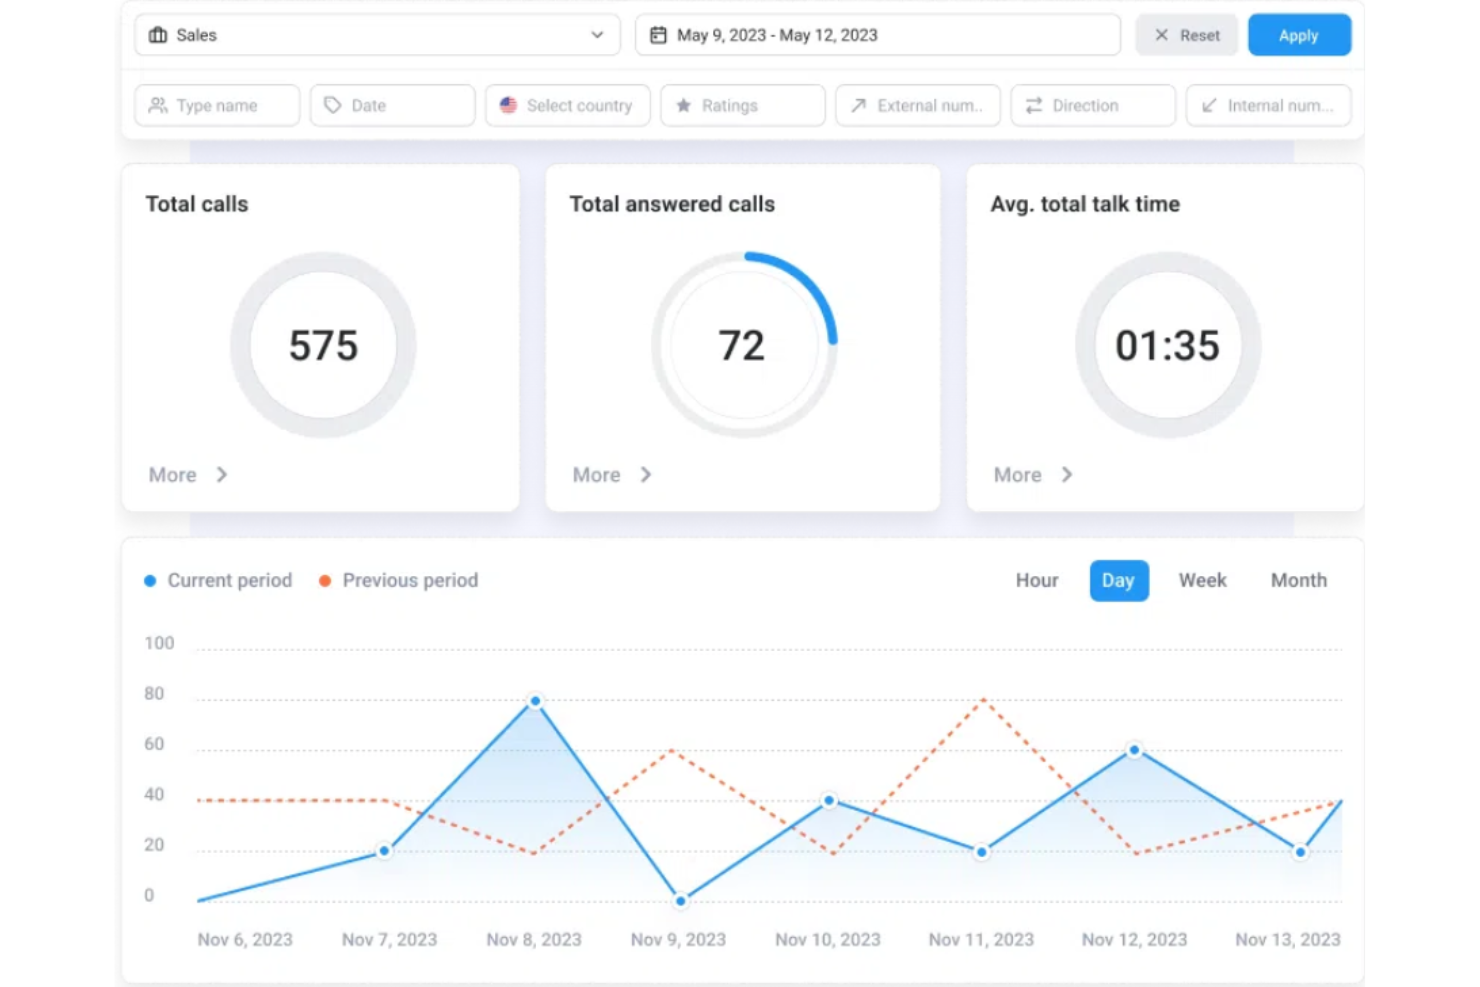Click the person icon in Type name filter
Image resolution: width=1480 pixels, height=987 pixels.
tap(157, 105)
